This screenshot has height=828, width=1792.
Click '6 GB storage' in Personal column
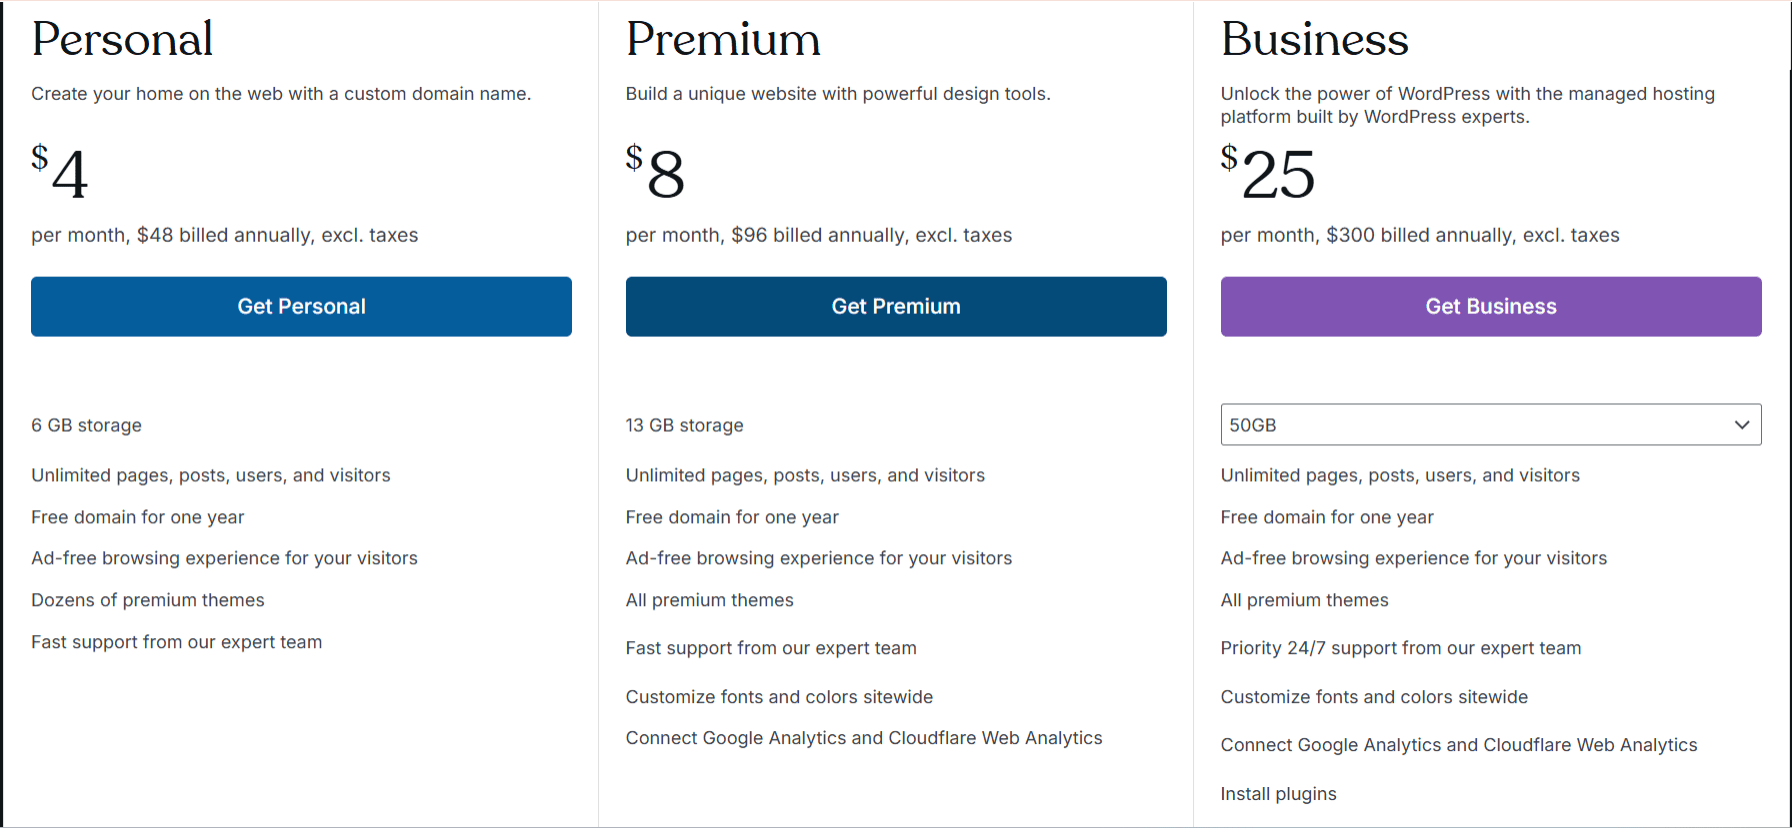pyautogui.click(x=86, y=424)
